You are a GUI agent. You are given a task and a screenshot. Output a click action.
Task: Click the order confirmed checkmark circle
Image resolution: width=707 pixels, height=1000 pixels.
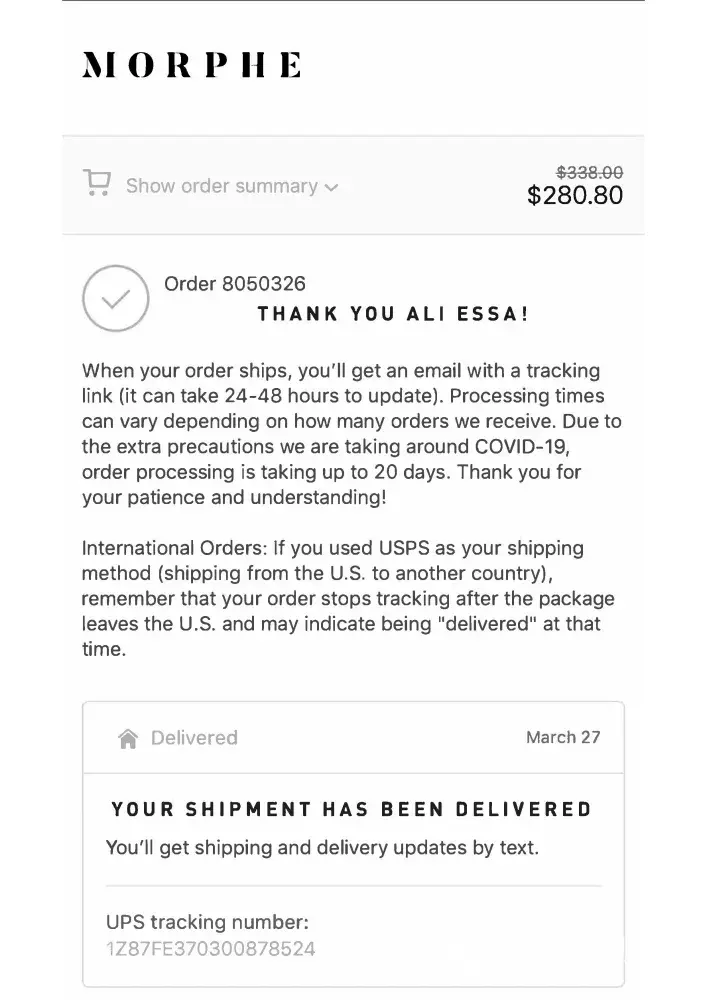(115, 298)
